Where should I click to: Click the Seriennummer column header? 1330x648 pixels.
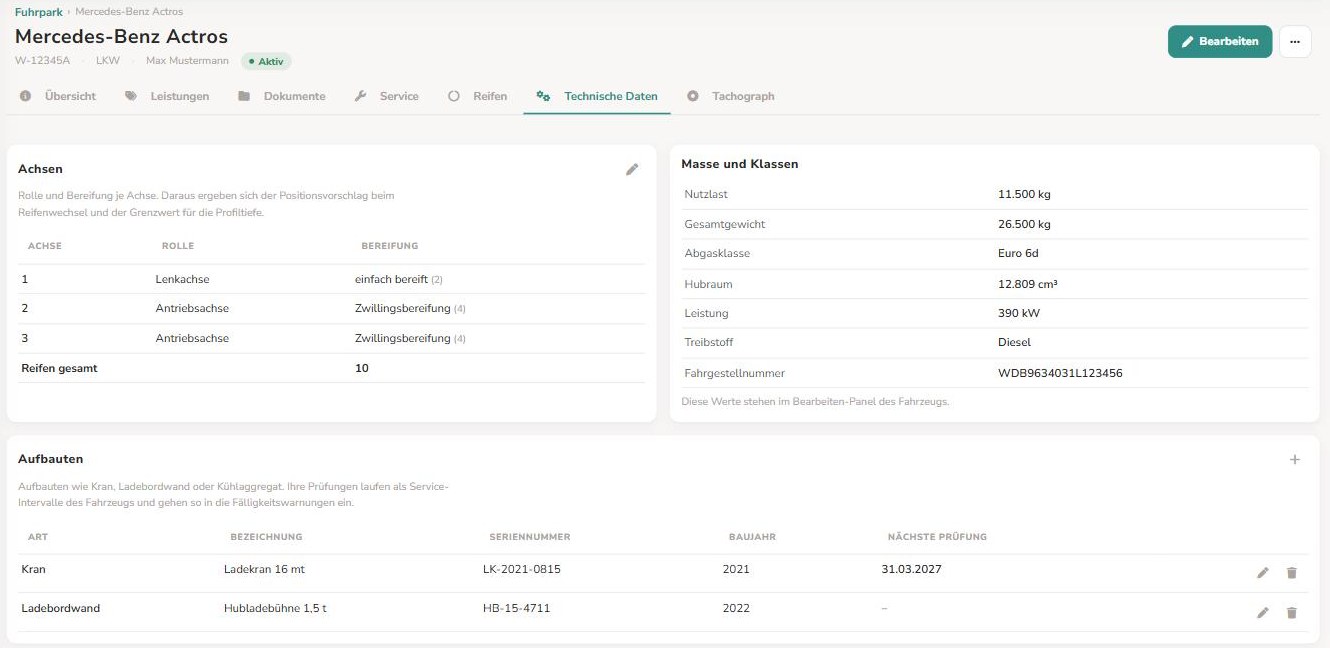[x=530, y=537]
